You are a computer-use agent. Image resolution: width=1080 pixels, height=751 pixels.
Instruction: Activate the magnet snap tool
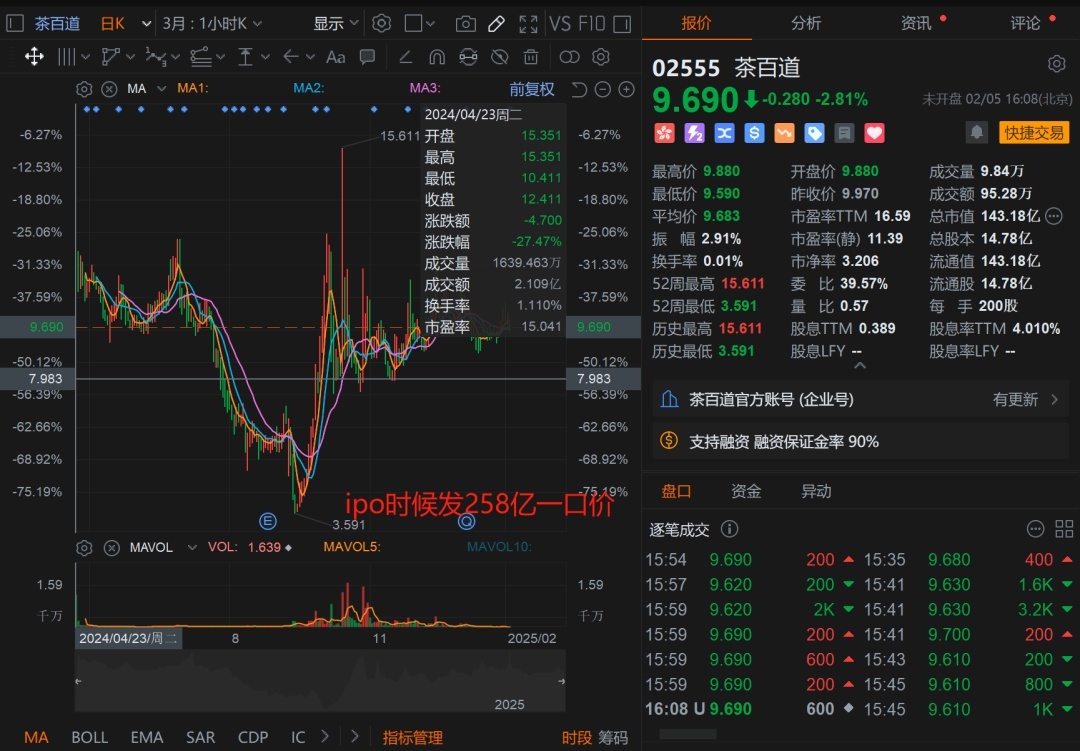point(436,57)
